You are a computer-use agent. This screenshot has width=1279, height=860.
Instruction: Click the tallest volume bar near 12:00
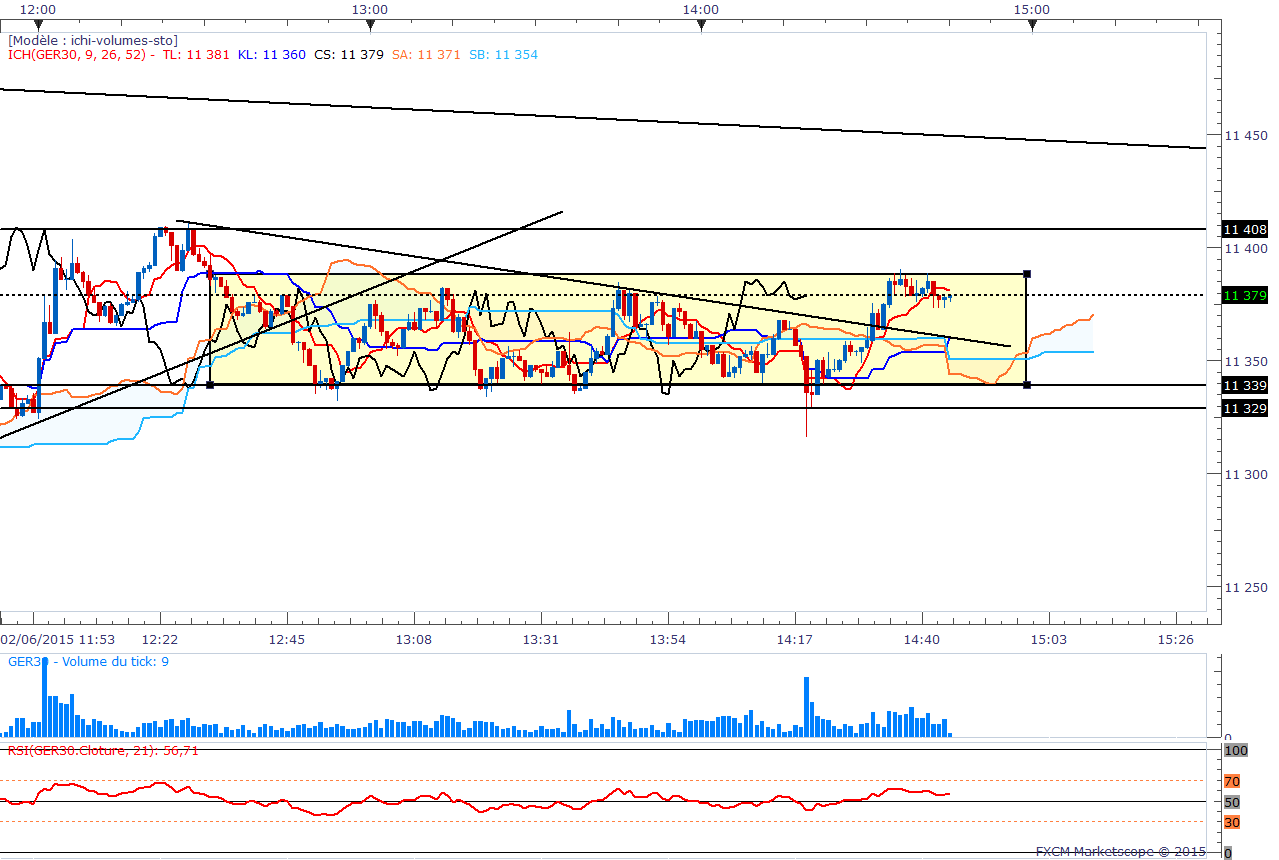44,698
